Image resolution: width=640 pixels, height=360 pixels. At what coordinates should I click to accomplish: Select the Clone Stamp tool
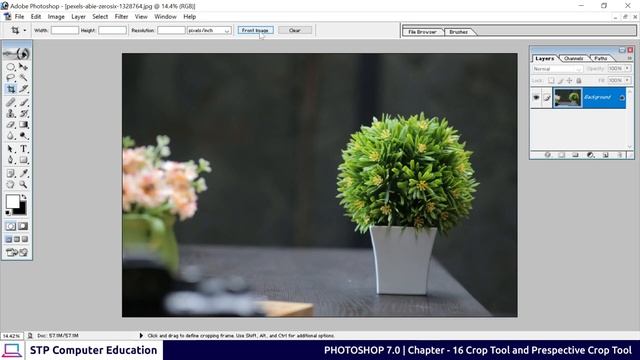click(11, 113)
